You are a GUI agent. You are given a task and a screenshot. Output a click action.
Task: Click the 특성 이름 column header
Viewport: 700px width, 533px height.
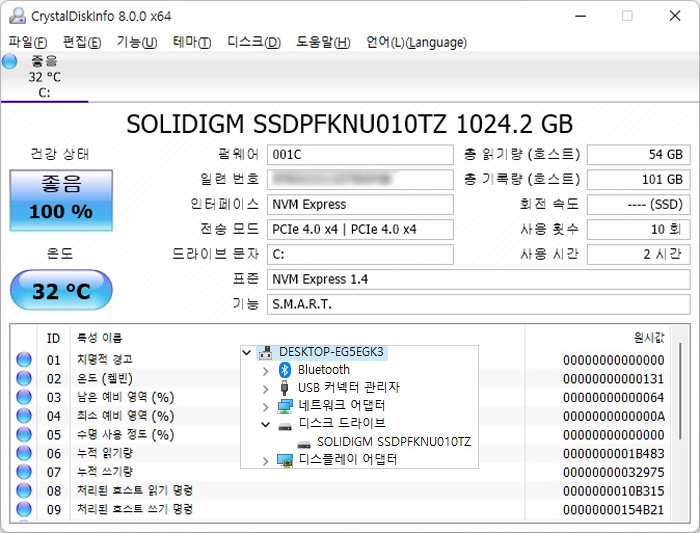pos(100,337)
